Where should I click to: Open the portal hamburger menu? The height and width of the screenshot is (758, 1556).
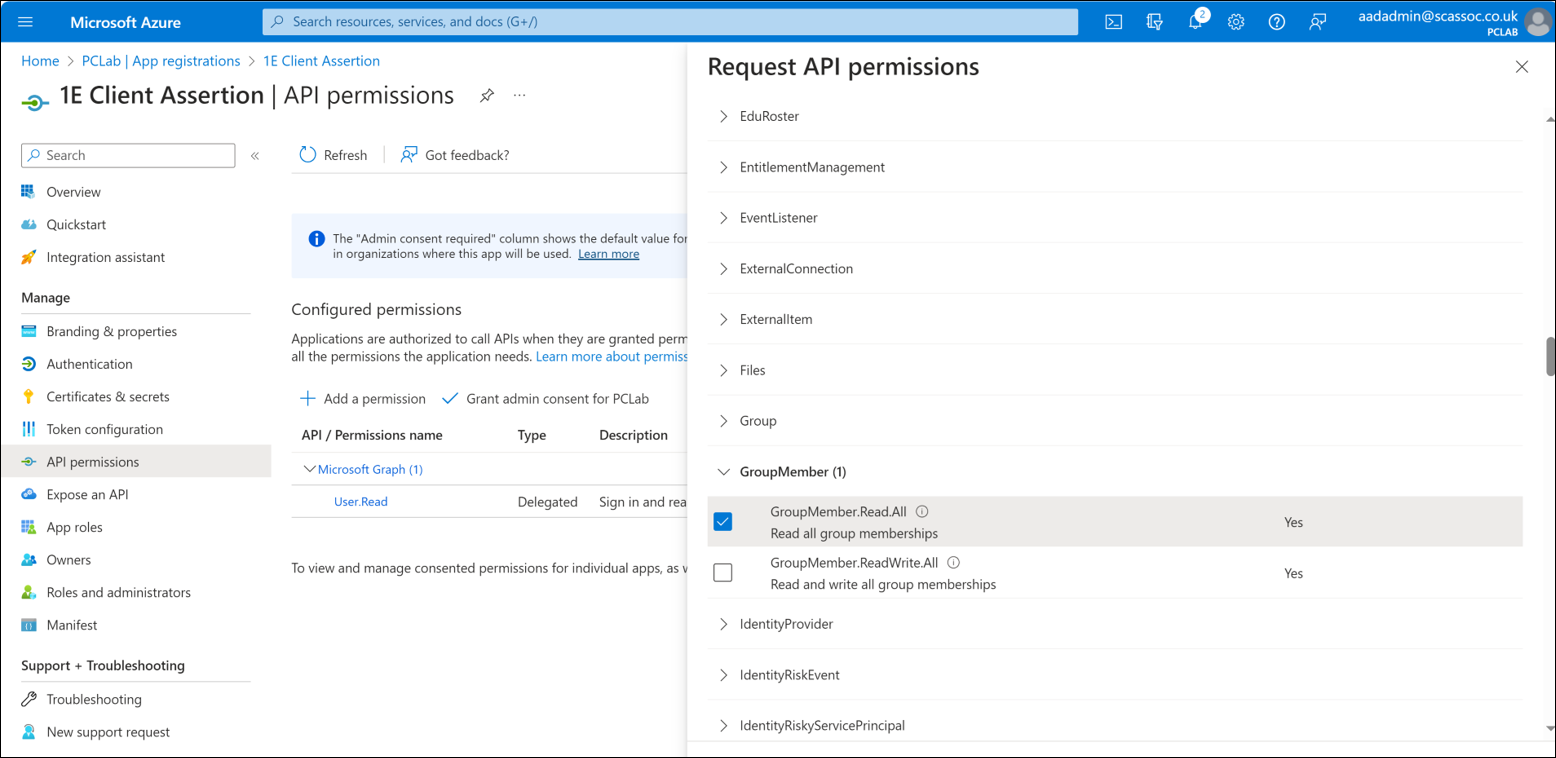26,22
